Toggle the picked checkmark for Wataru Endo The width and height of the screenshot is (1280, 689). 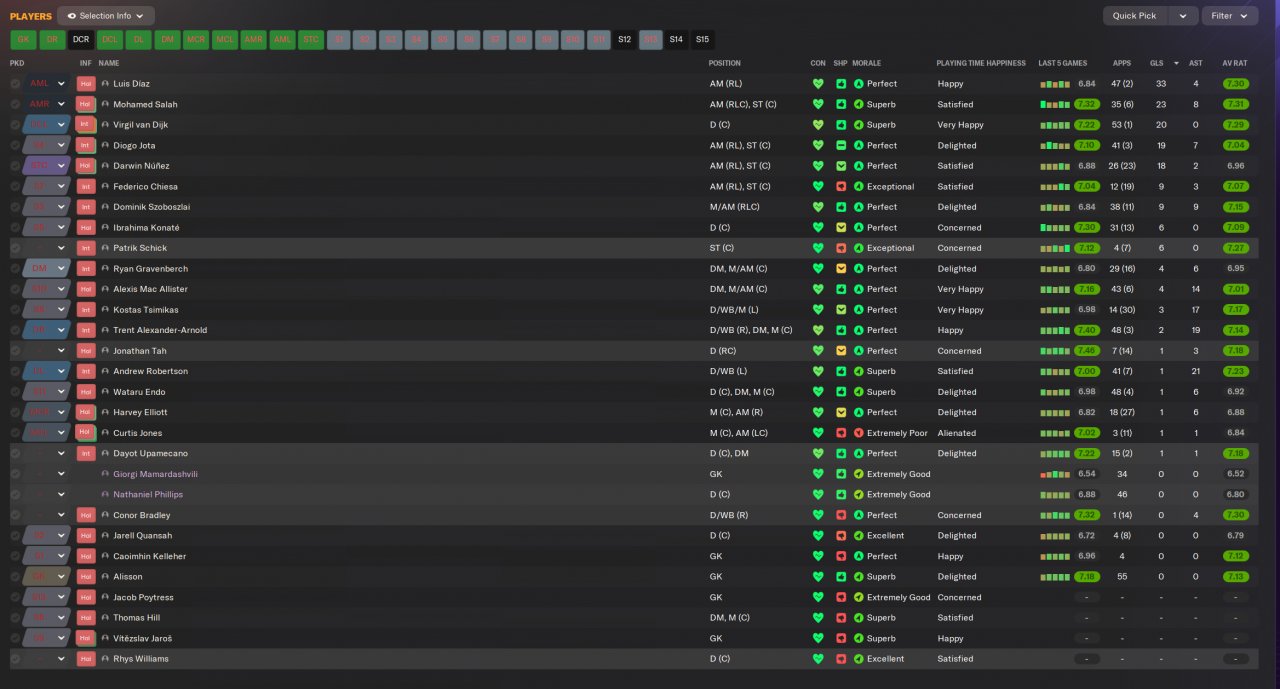[x=15, y=392]
